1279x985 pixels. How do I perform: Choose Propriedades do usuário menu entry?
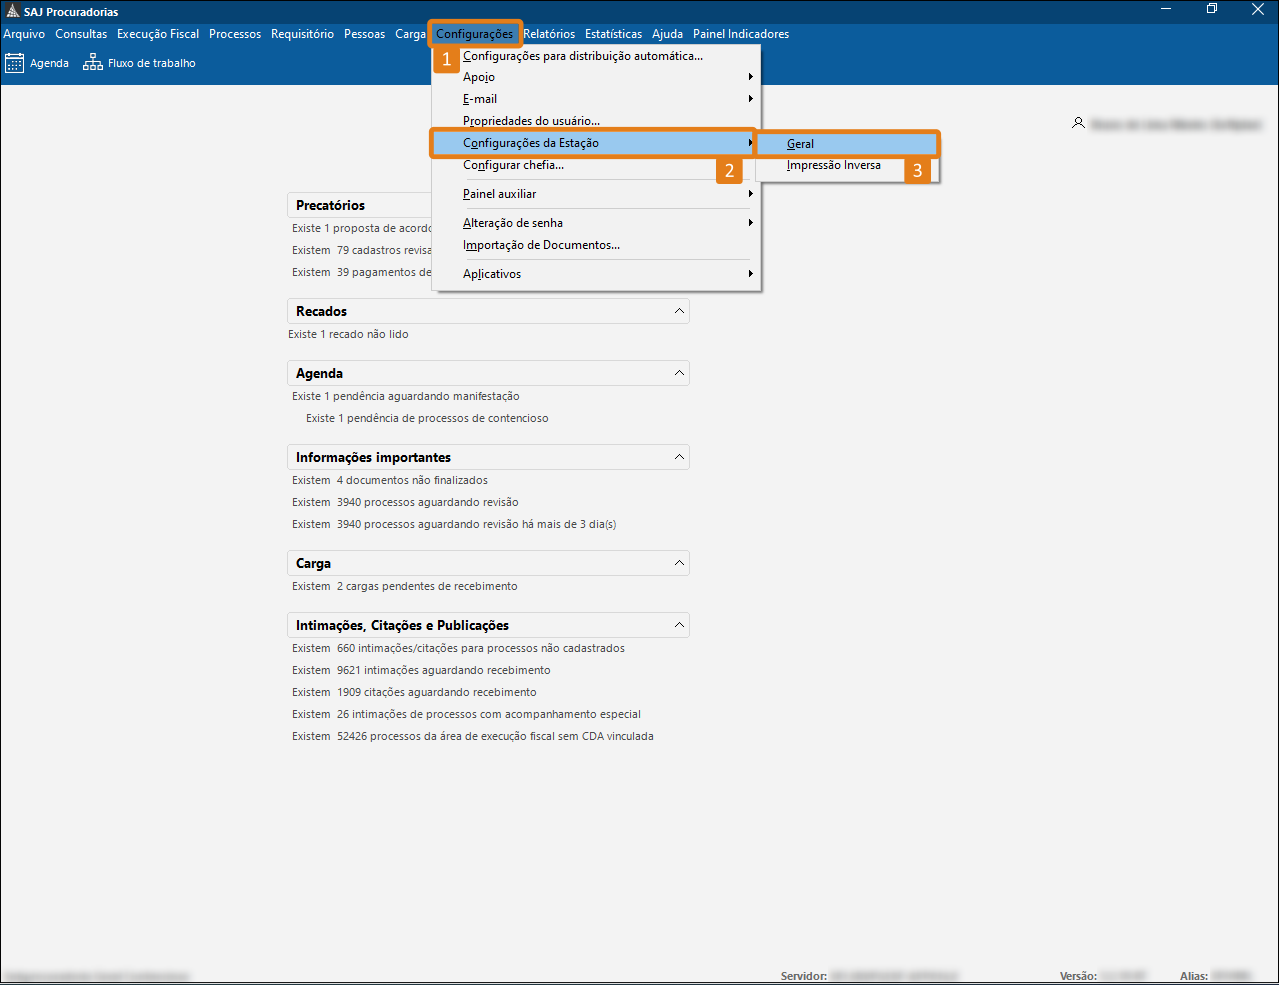coord(531,121)
